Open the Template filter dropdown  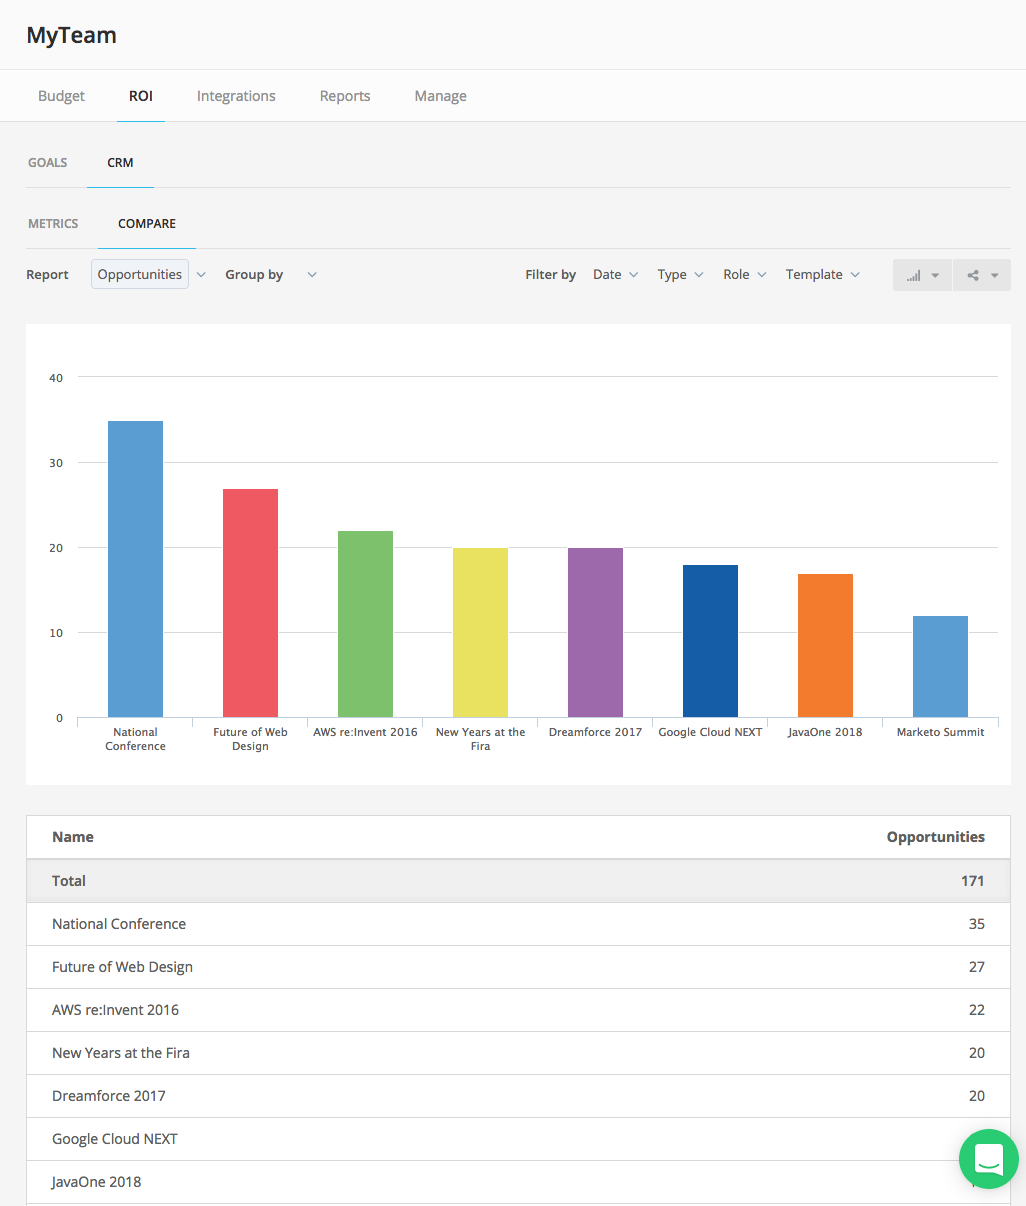tap(822, 274)
